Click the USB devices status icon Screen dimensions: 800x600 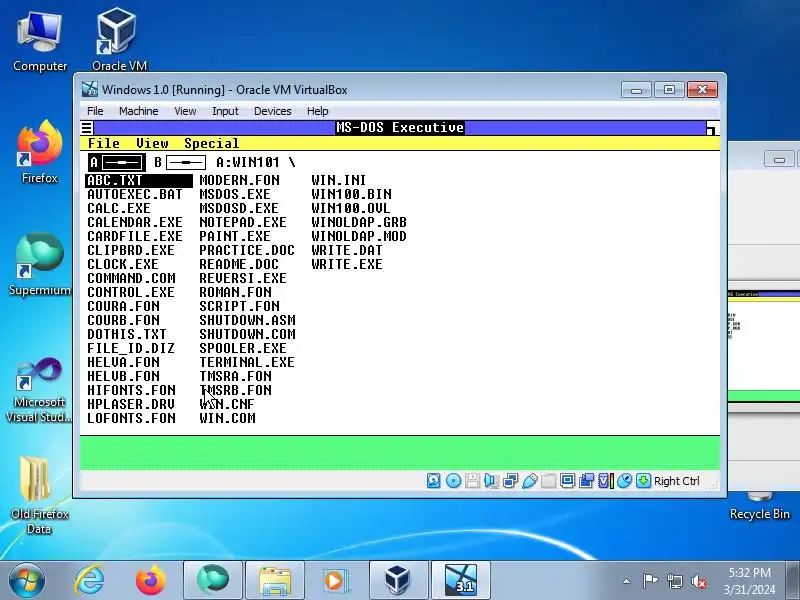click(530, 481)
